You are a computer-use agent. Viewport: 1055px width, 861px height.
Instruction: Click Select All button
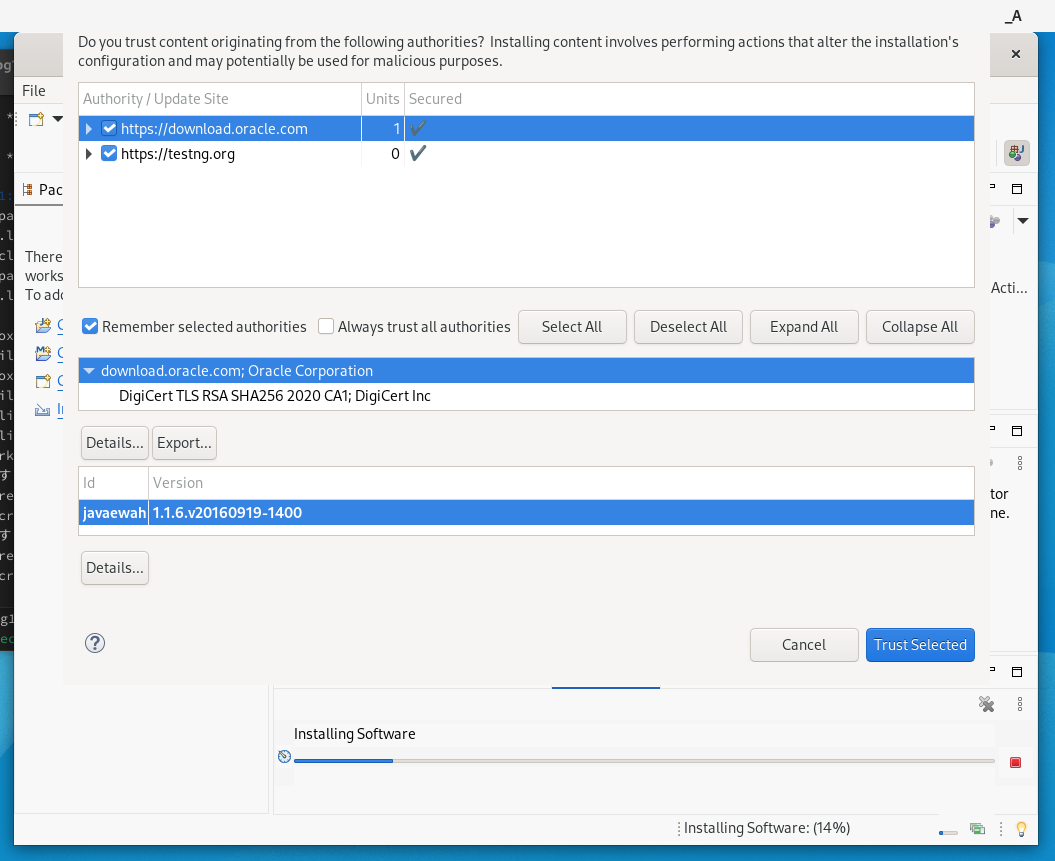[572, 327]
